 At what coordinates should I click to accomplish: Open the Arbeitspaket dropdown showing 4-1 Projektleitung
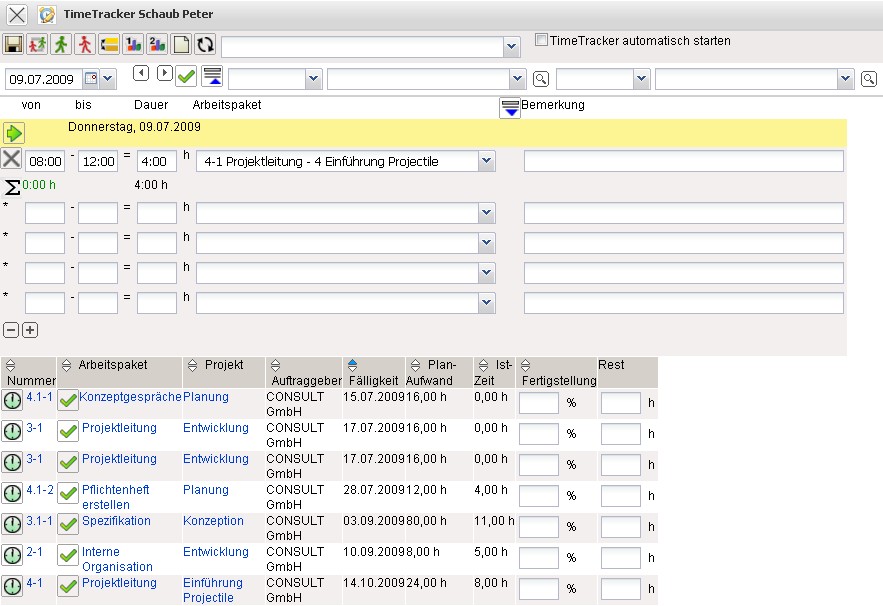pos(486,161)
